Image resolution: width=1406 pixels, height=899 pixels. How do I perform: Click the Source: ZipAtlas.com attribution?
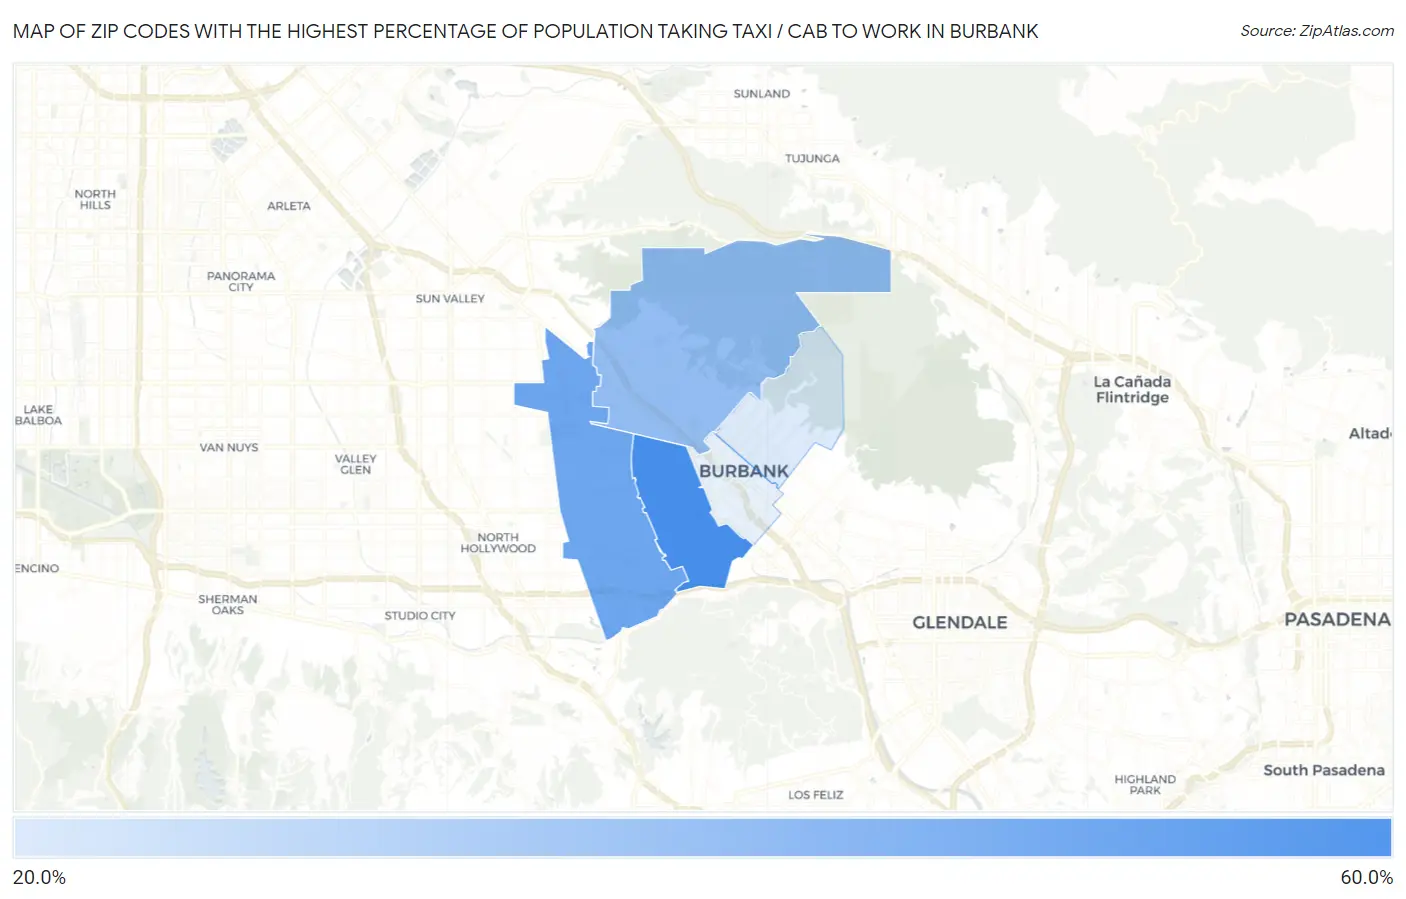click(x=1317, y=31)
